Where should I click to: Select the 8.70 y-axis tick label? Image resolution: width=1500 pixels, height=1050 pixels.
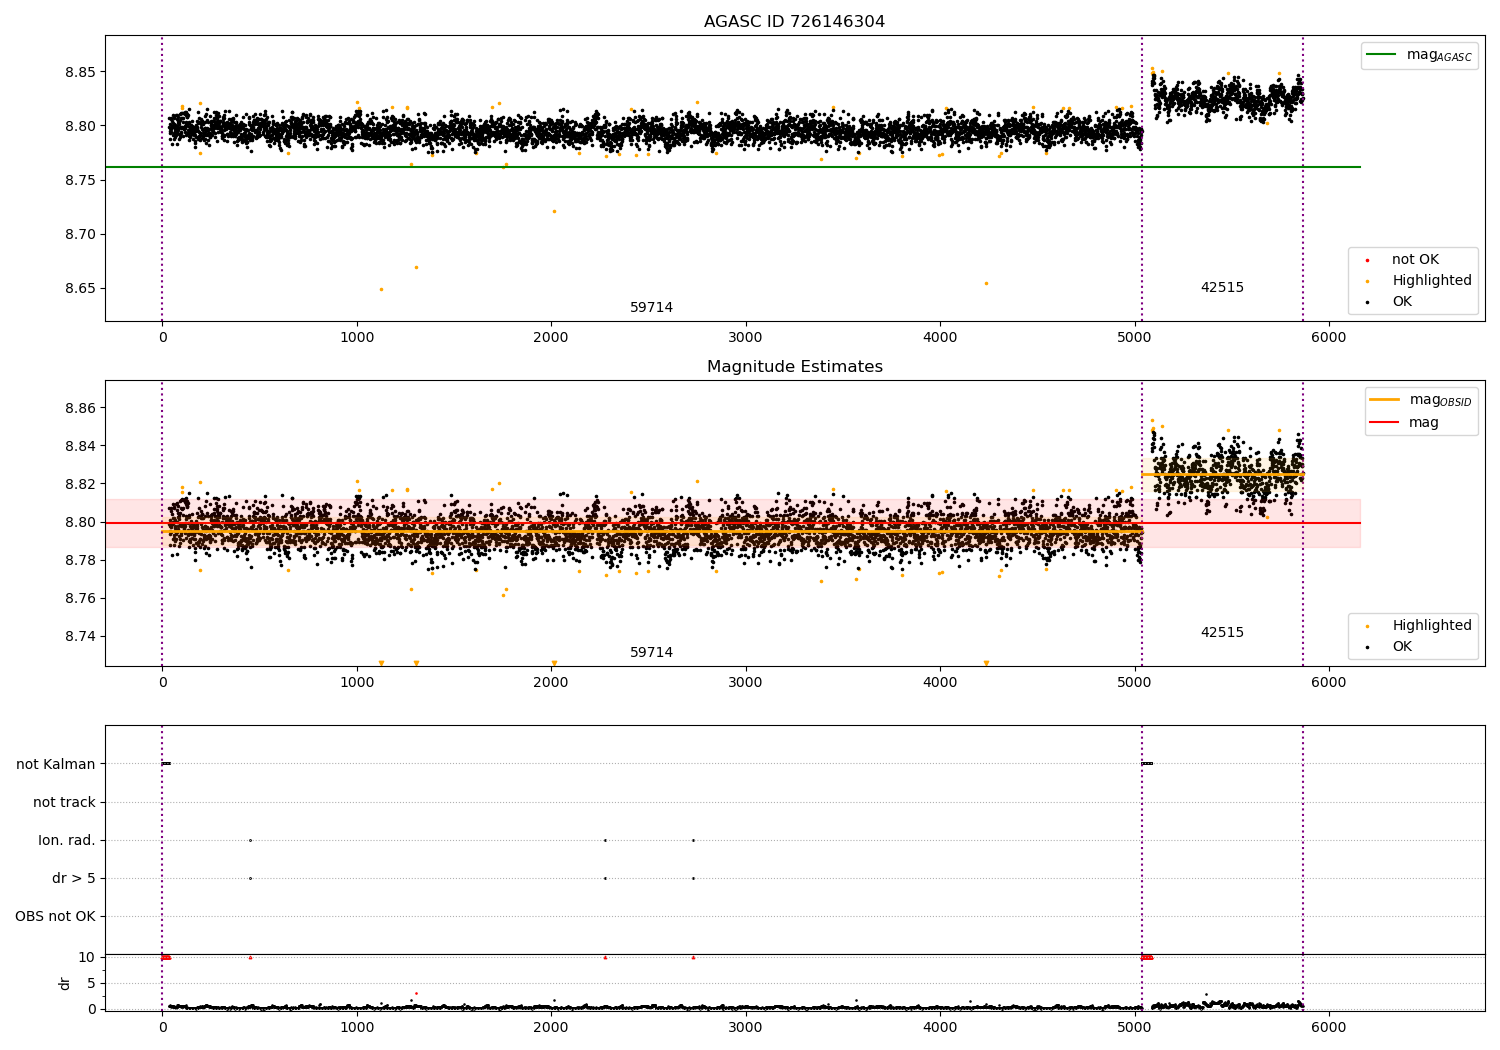pyautogui.click(x=81, y=235)
